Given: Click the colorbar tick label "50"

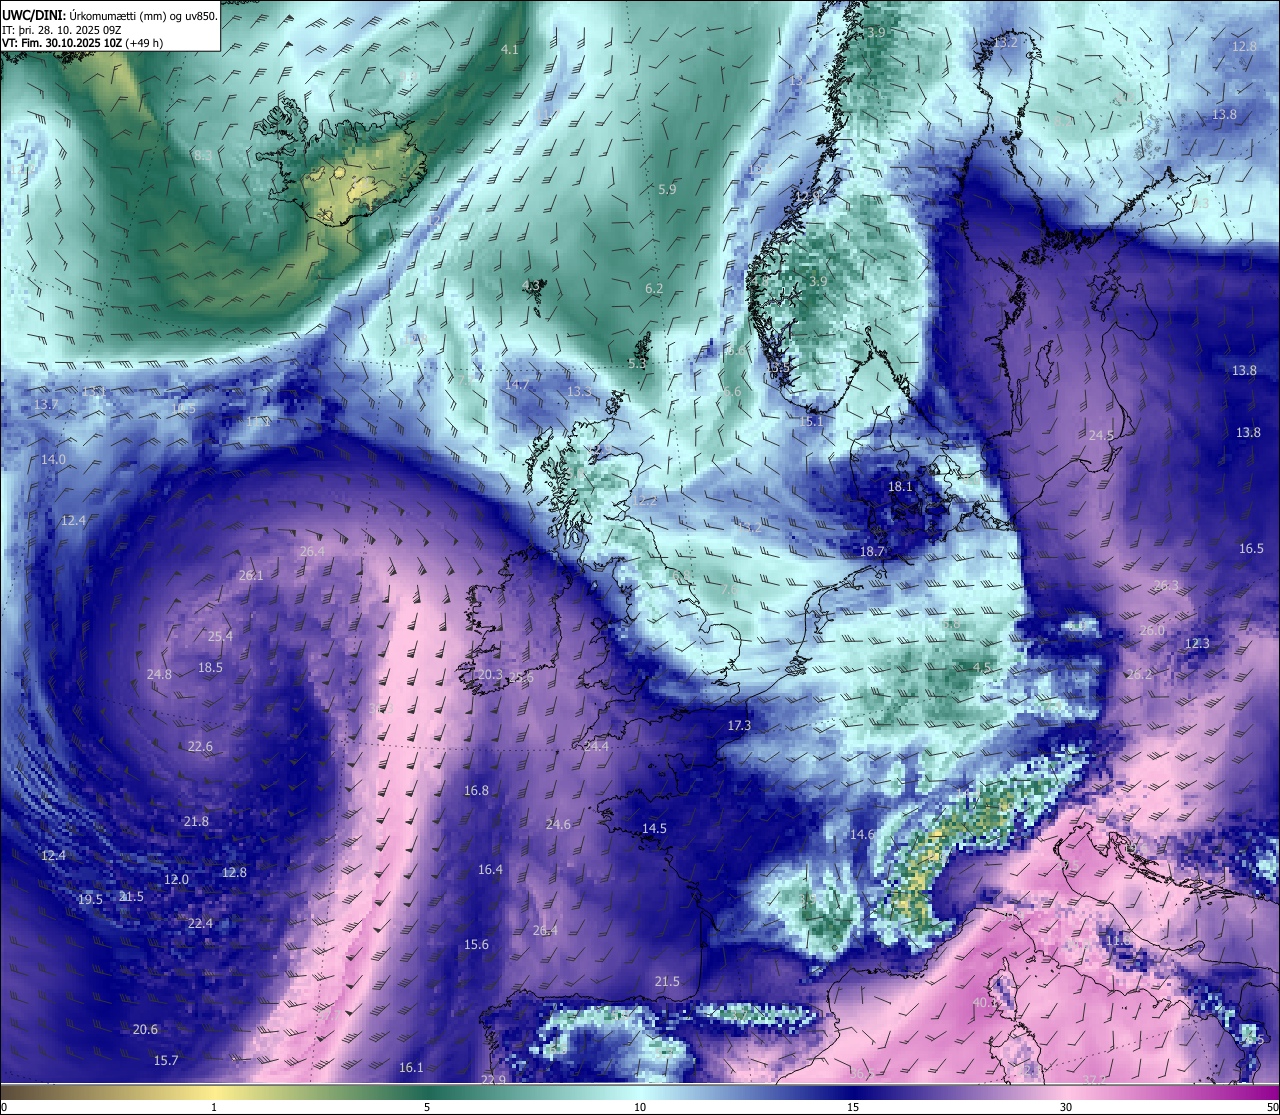Looking at the screenshot, I should [x=1272, y=1107].
